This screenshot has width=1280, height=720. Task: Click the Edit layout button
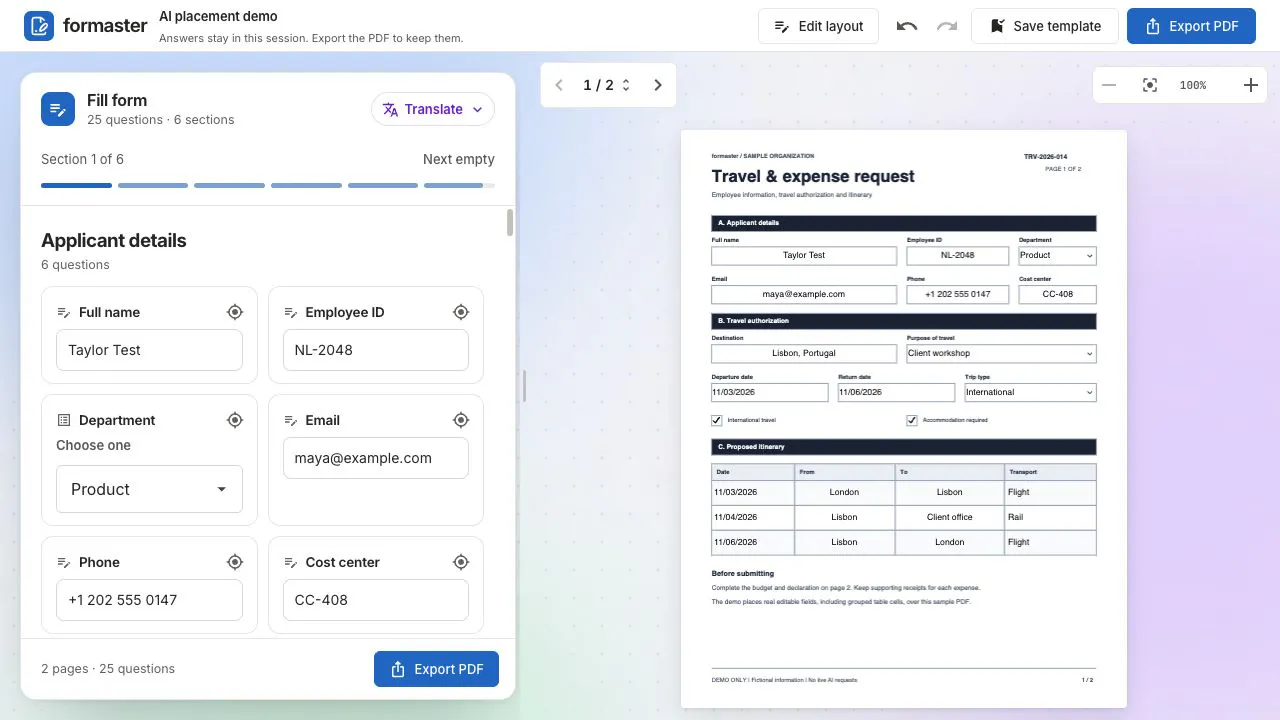pos(818,26)
